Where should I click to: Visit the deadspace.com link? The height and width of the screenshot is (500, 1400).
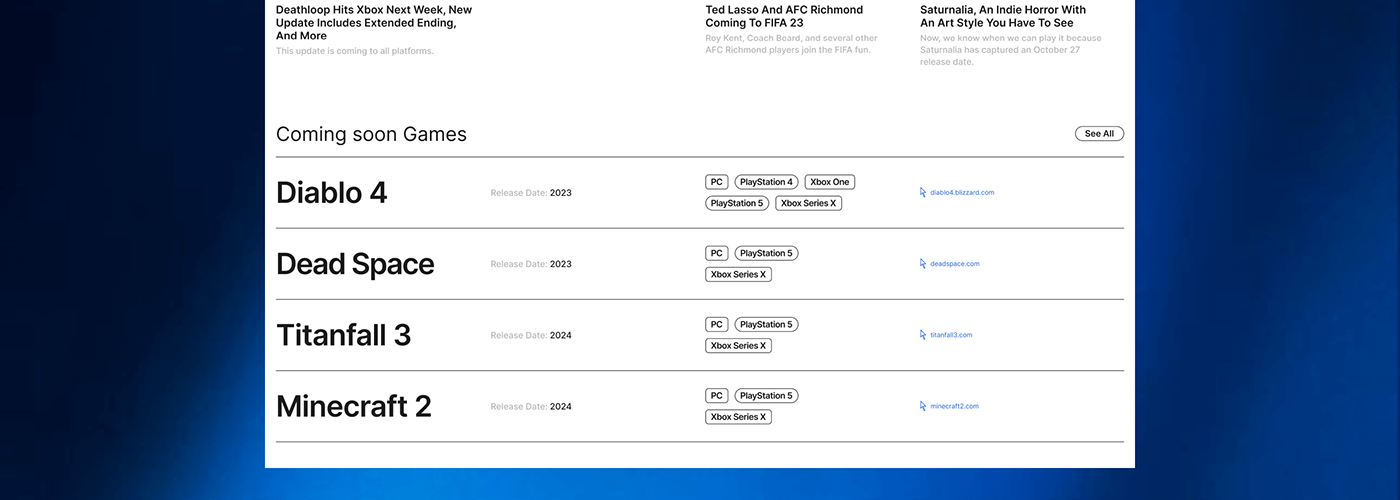point(955,264)
